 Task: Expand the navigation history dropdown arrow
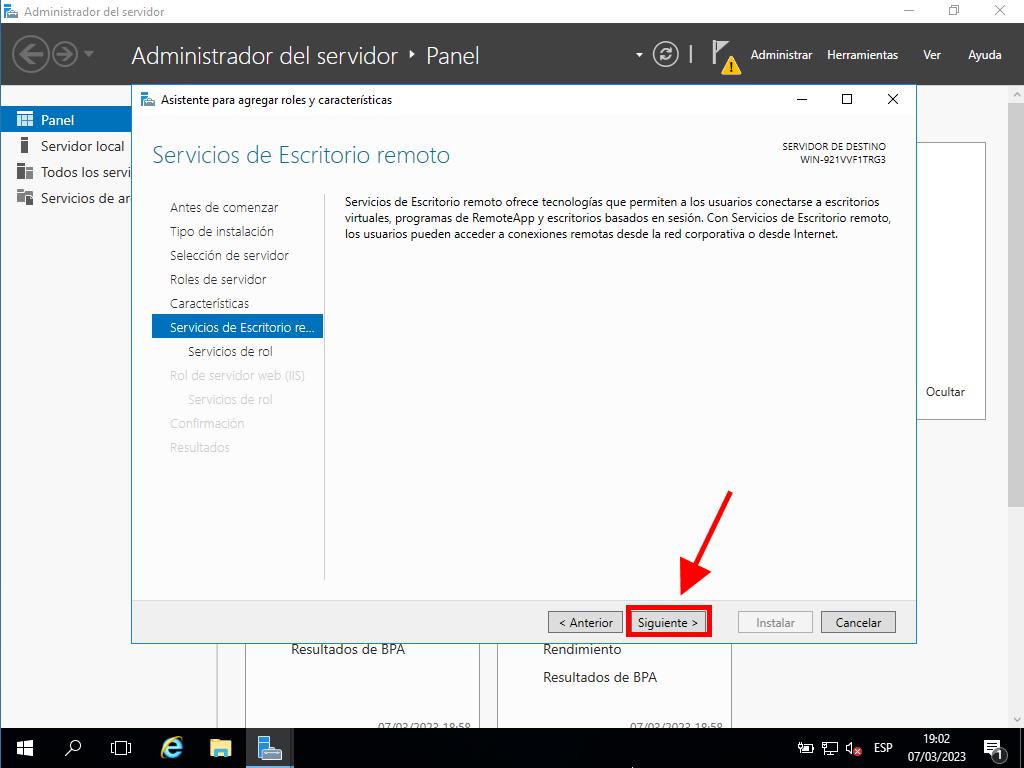coord(89,54)
